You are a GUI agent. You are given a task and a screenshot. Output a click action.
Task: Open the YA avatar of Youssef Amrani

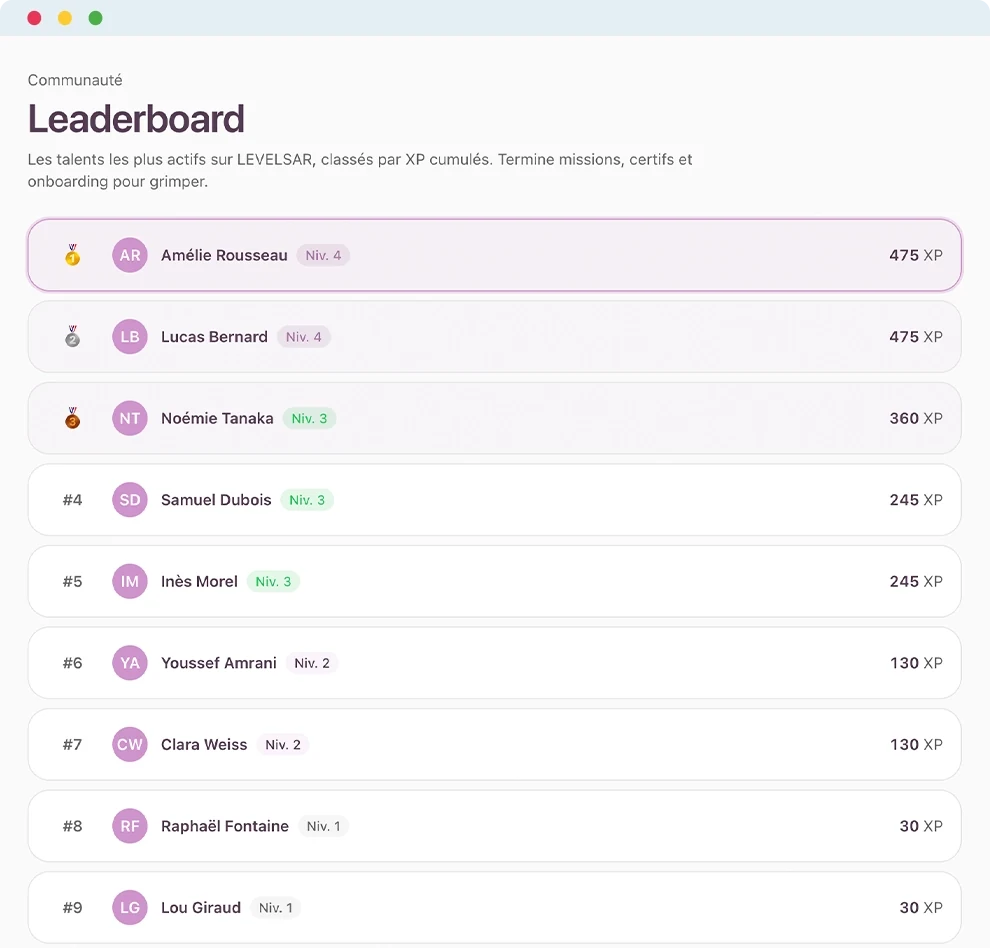click(130, 663)
